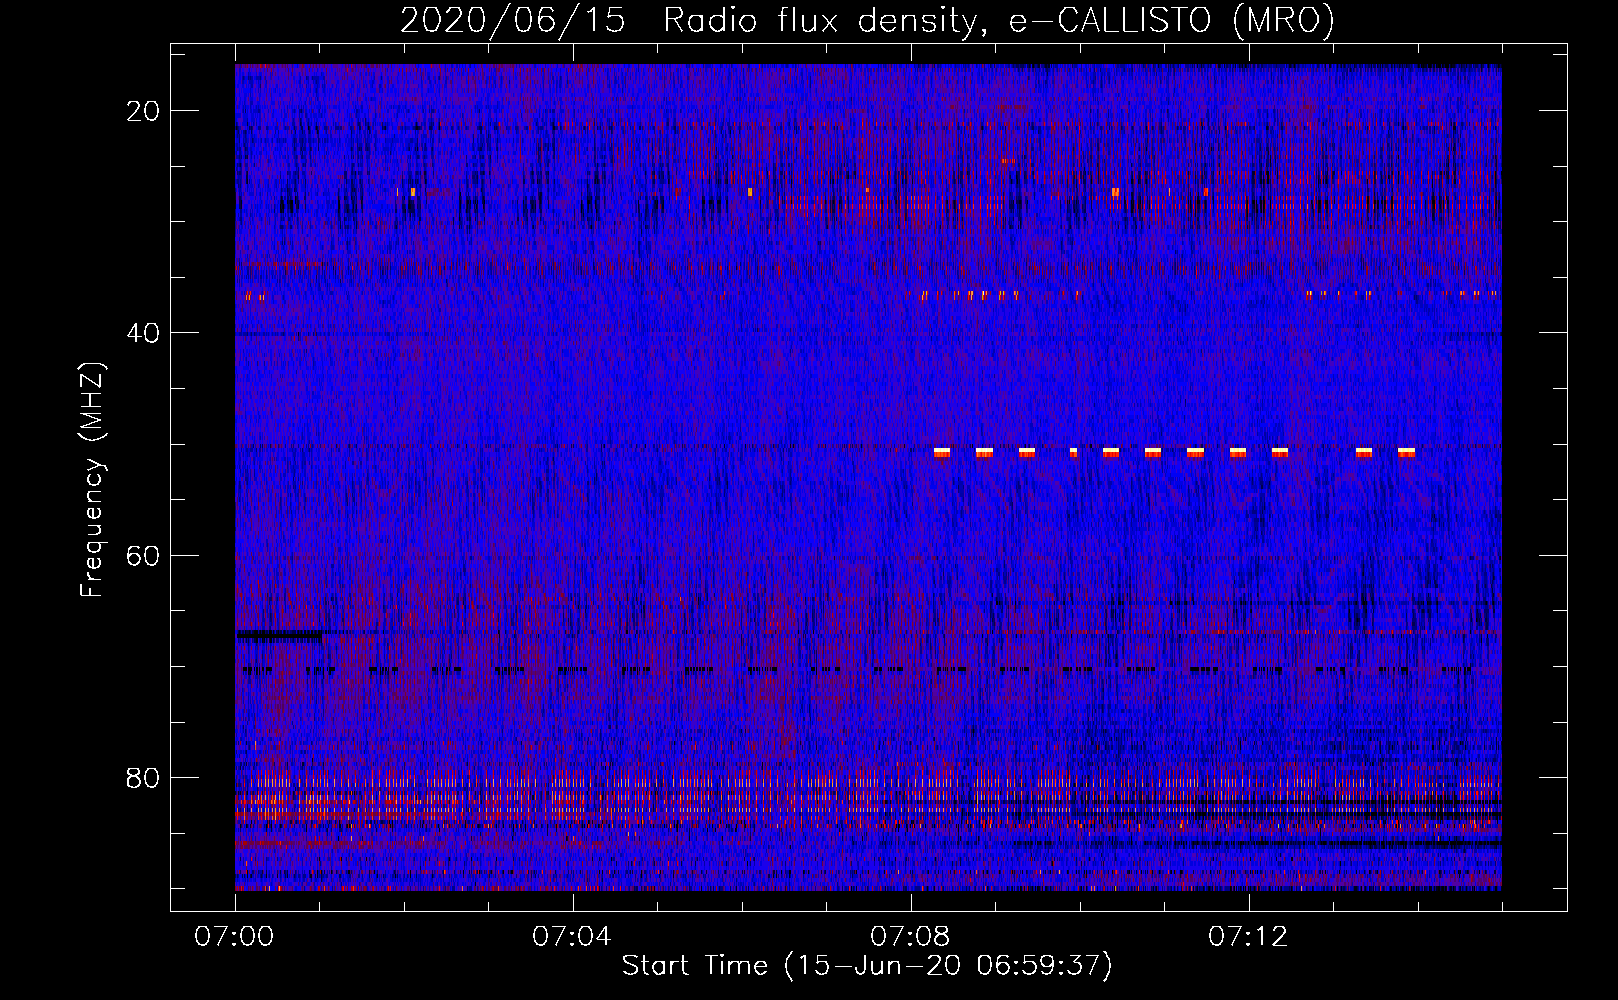Click the 'Frequency (MHZ)' y-axis label
This screenshot has width=1618, height=1000.
coord(92,479)
